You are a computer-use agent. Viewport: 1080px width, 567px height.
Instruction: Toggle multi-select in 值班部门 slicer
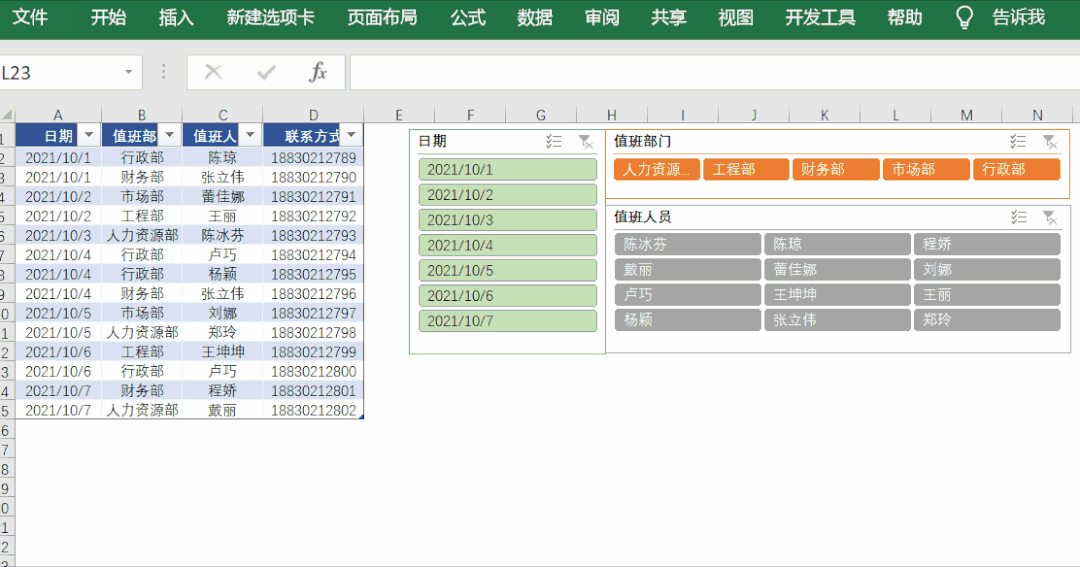pos(1018,141)
